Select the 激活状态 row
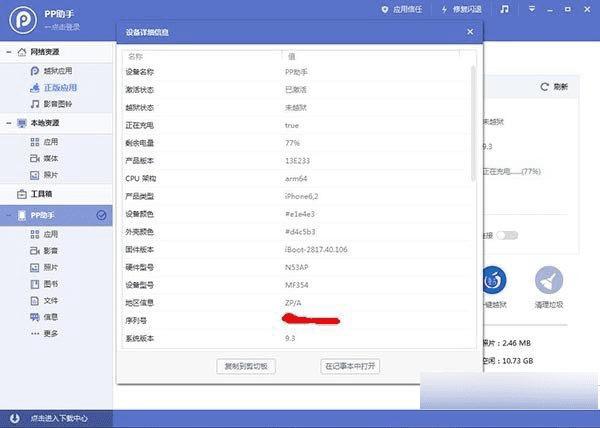This screenshot has height=428, width=600. (x=295, y=90)
